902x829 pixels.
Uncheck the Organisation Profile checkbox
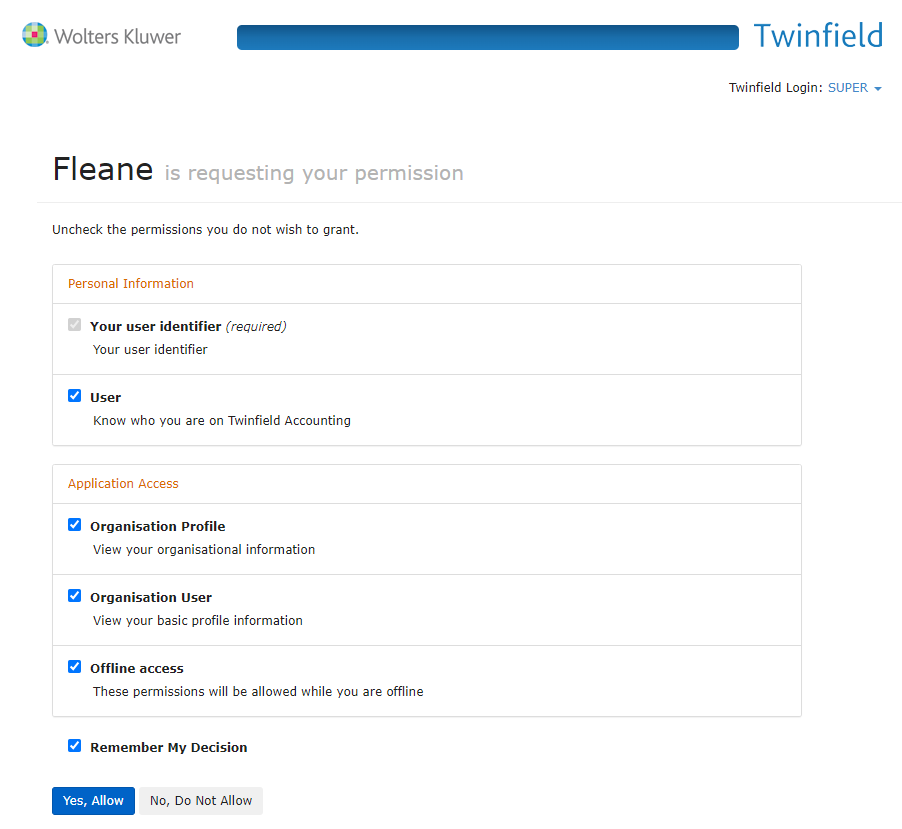pyautogui.click(x=74, y=525)
